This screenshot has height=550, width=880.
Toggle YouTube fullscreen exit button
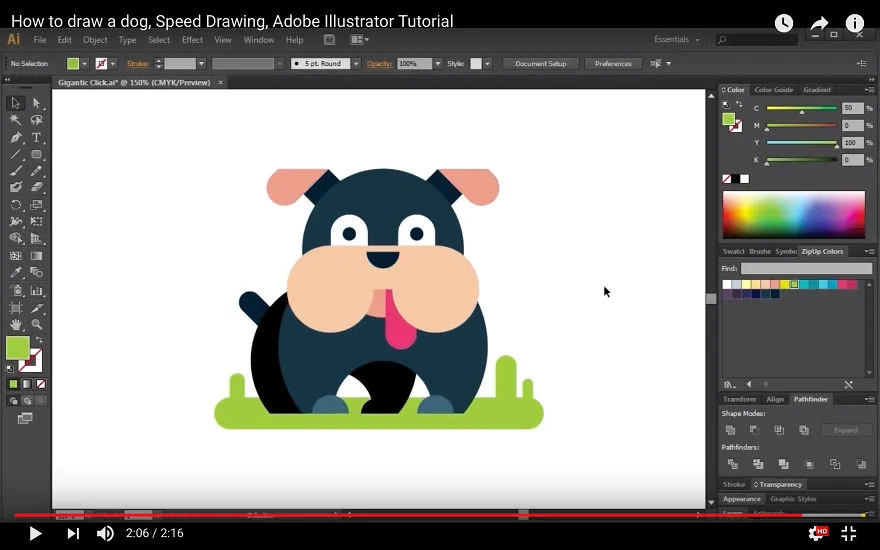pyautogui.click(x=849, y=533)
